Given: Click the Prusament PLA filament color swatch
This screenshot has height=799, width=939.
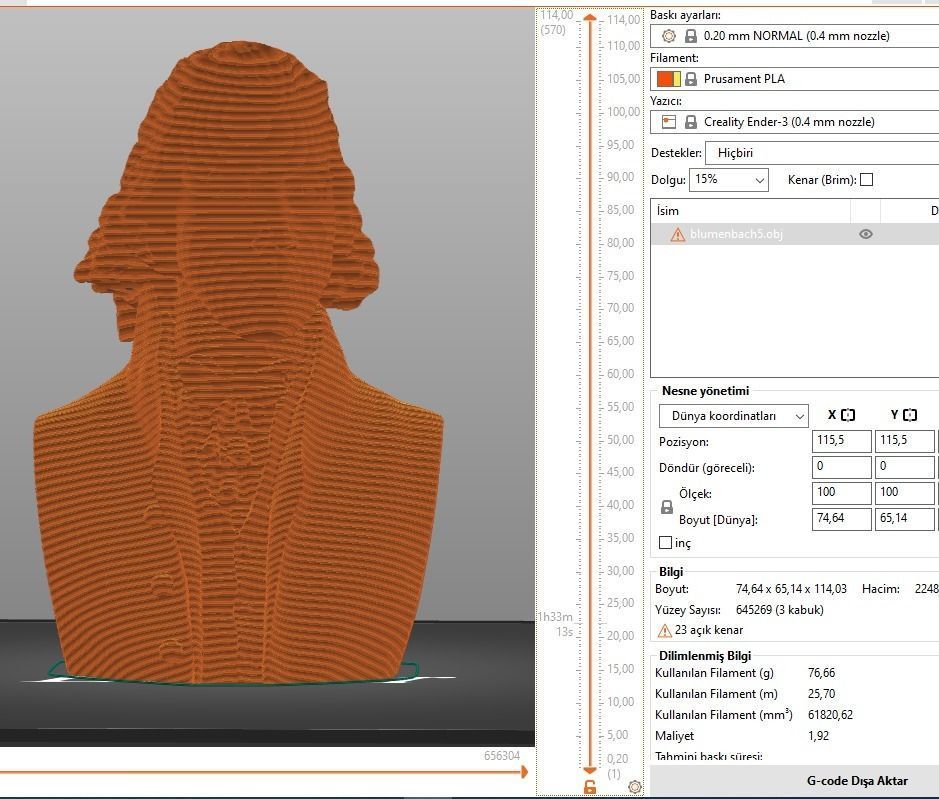Looking at the screenshot, I should tap(668, 78).
